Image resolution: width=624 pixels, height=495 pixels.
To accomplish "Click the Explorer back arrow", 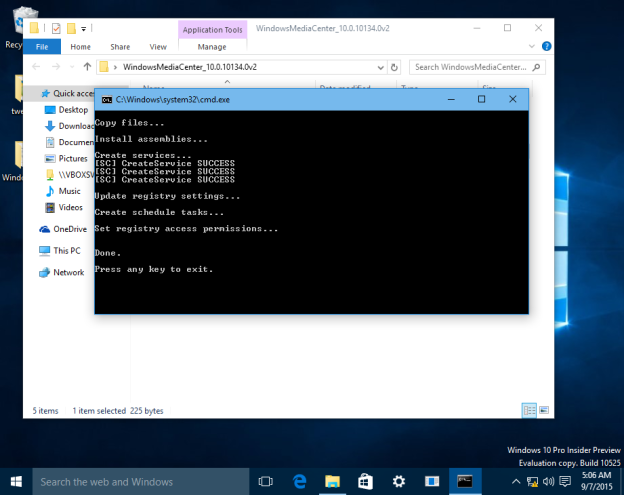I will (x=36, y=67).
